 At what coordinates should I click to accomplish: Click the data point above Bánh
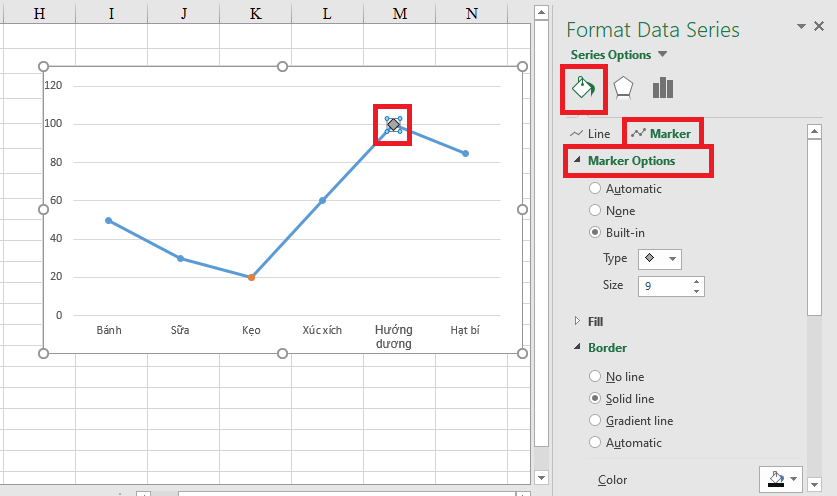[x=108, y=220]
